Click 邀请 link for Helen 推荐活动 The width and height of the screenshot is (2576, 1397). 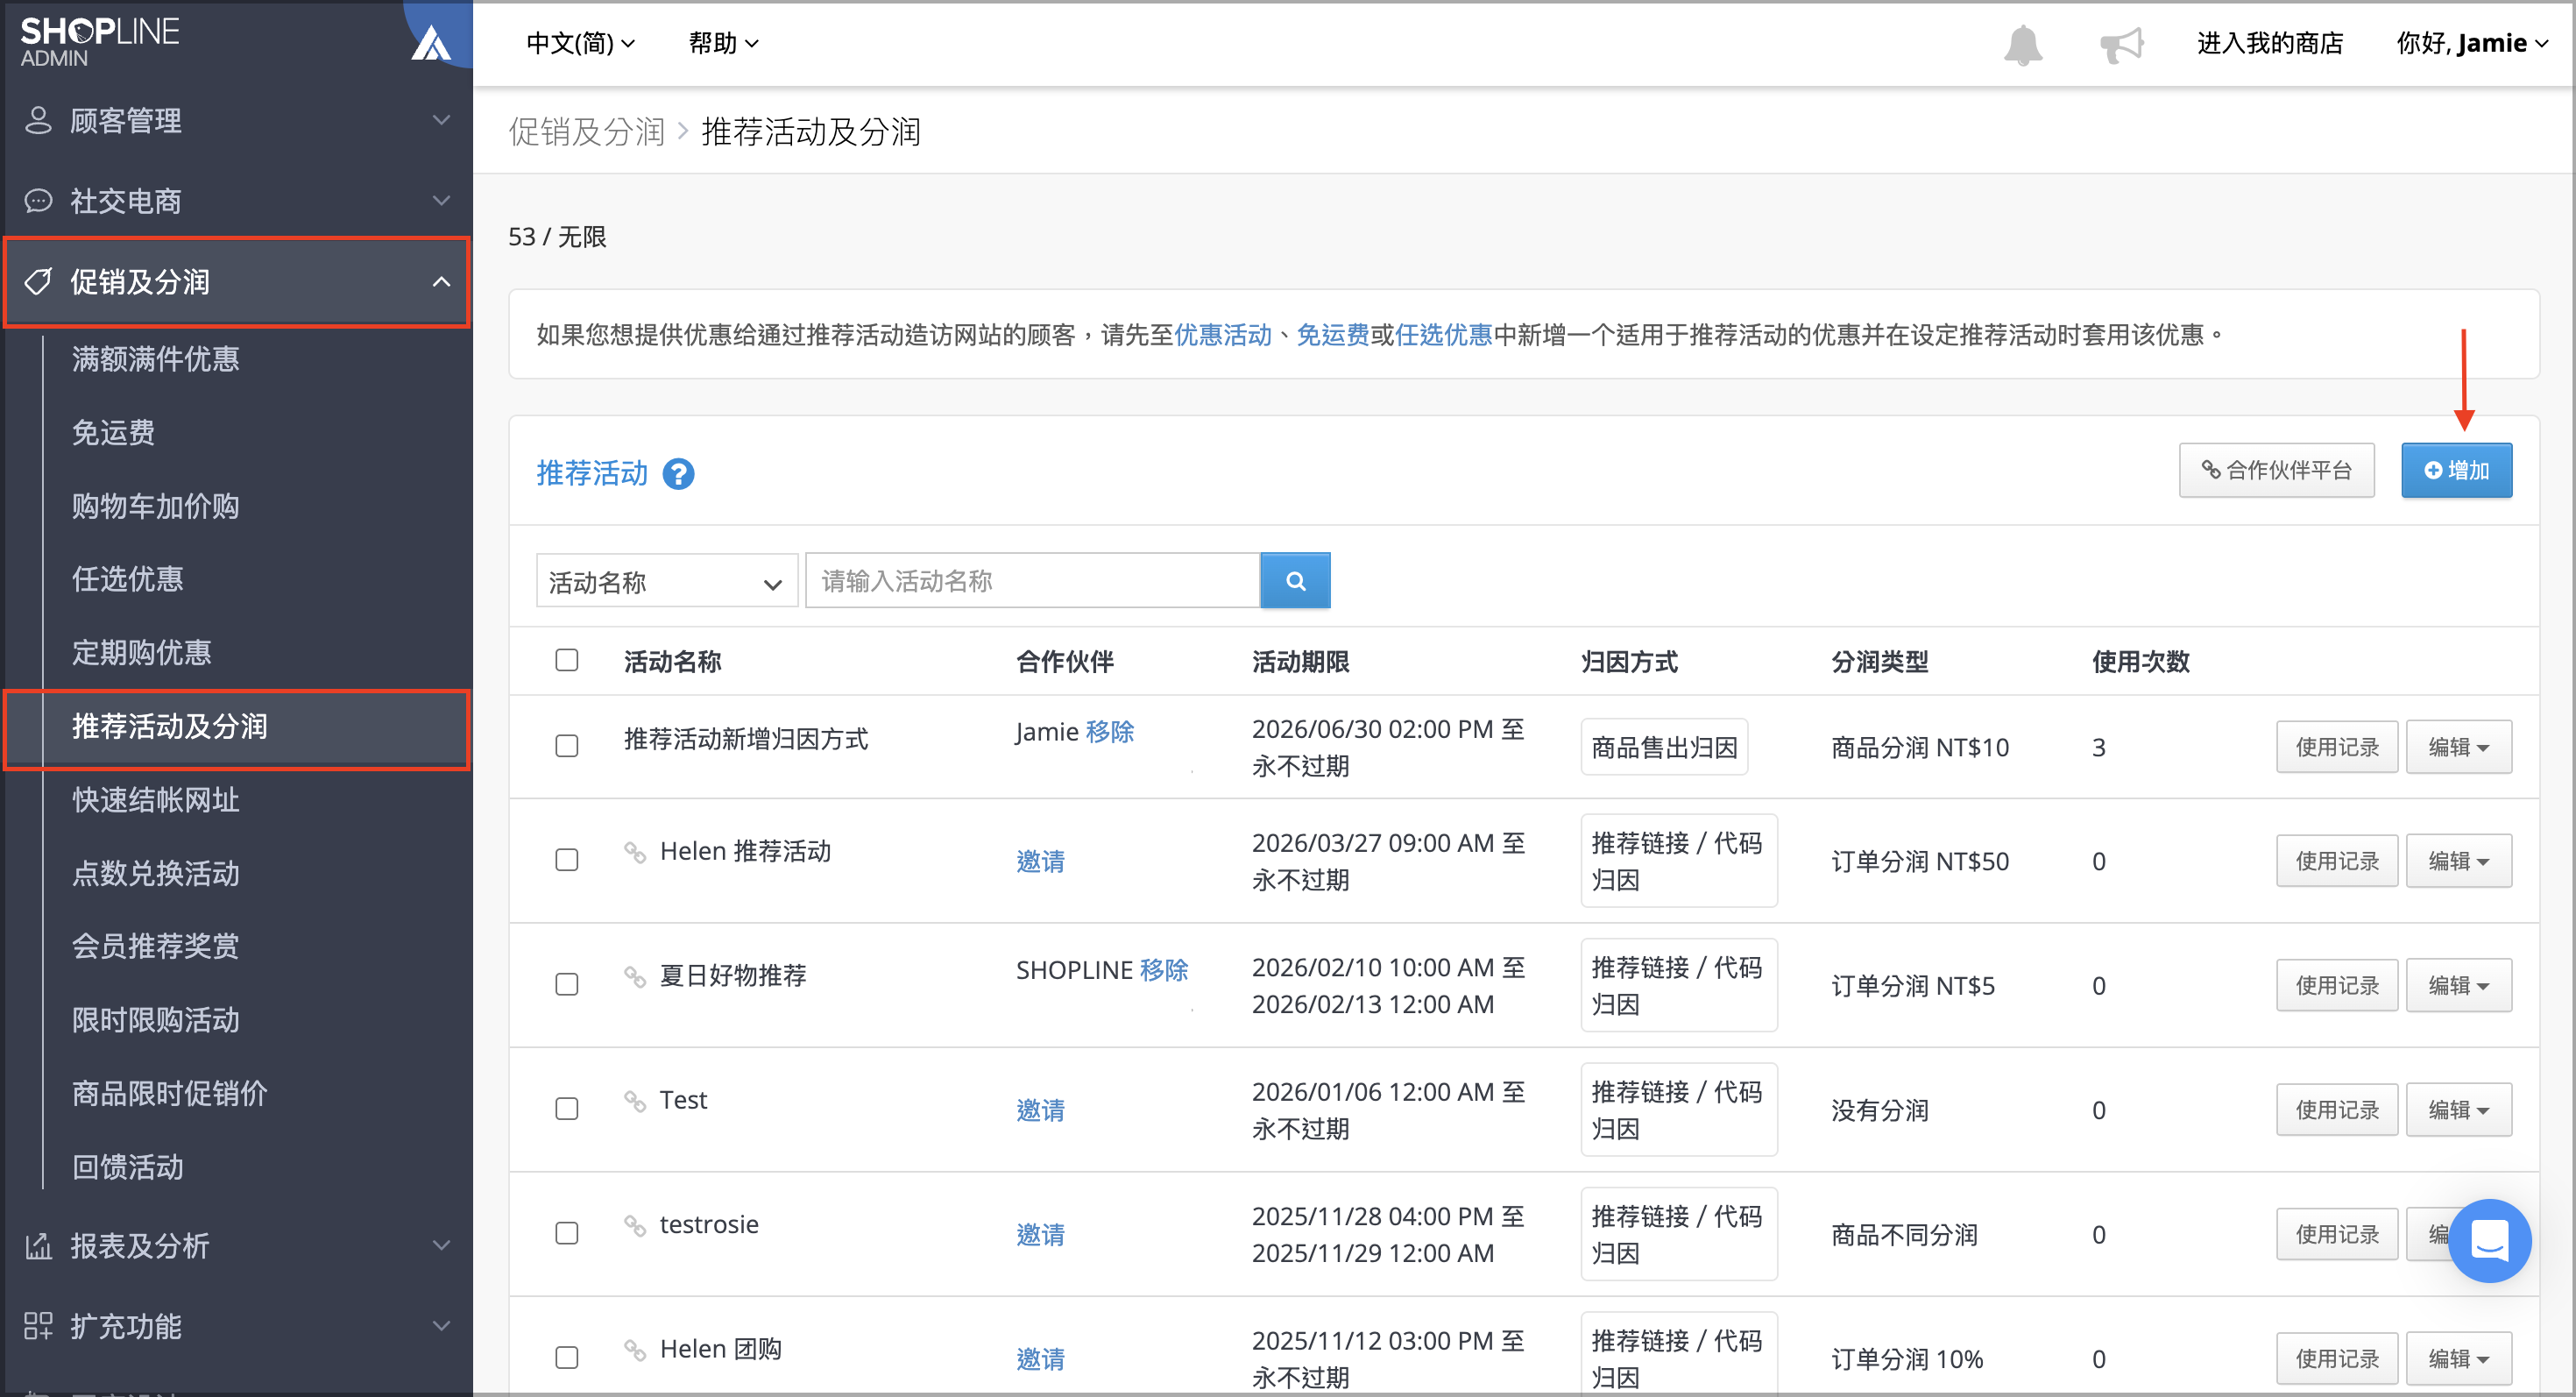(x=1040, y=861)
